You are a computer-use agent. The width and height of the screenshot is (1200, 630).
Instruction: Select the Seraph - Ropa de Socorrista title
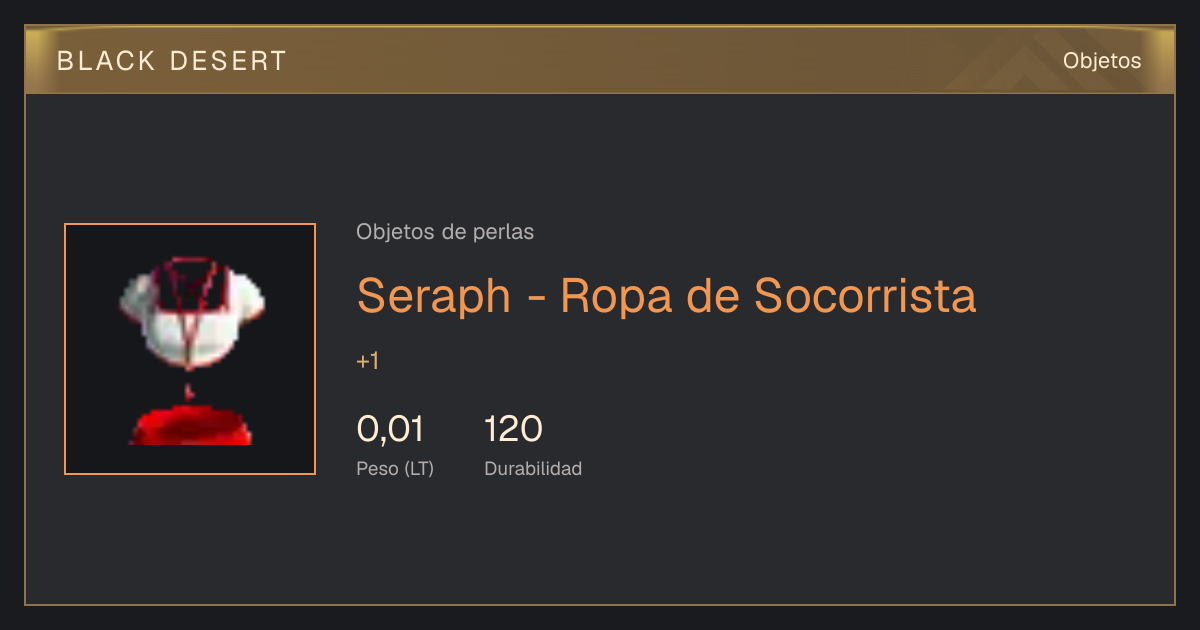[666, 295]
